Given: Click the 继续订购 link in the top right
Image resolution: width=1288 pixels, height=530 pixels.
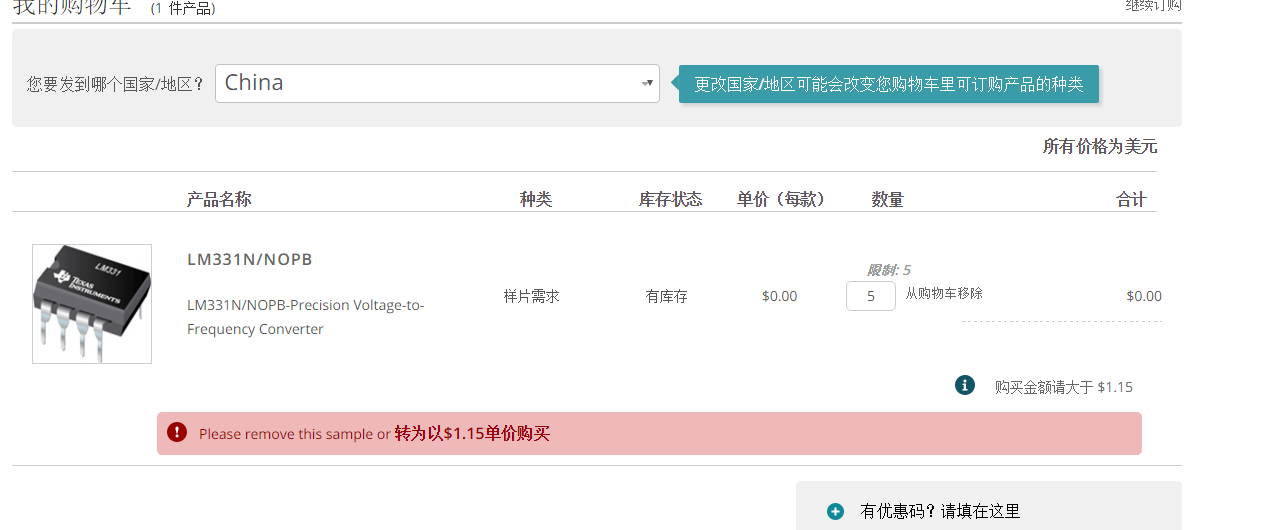Looking at the screenshot, I should click(1153, 5).
